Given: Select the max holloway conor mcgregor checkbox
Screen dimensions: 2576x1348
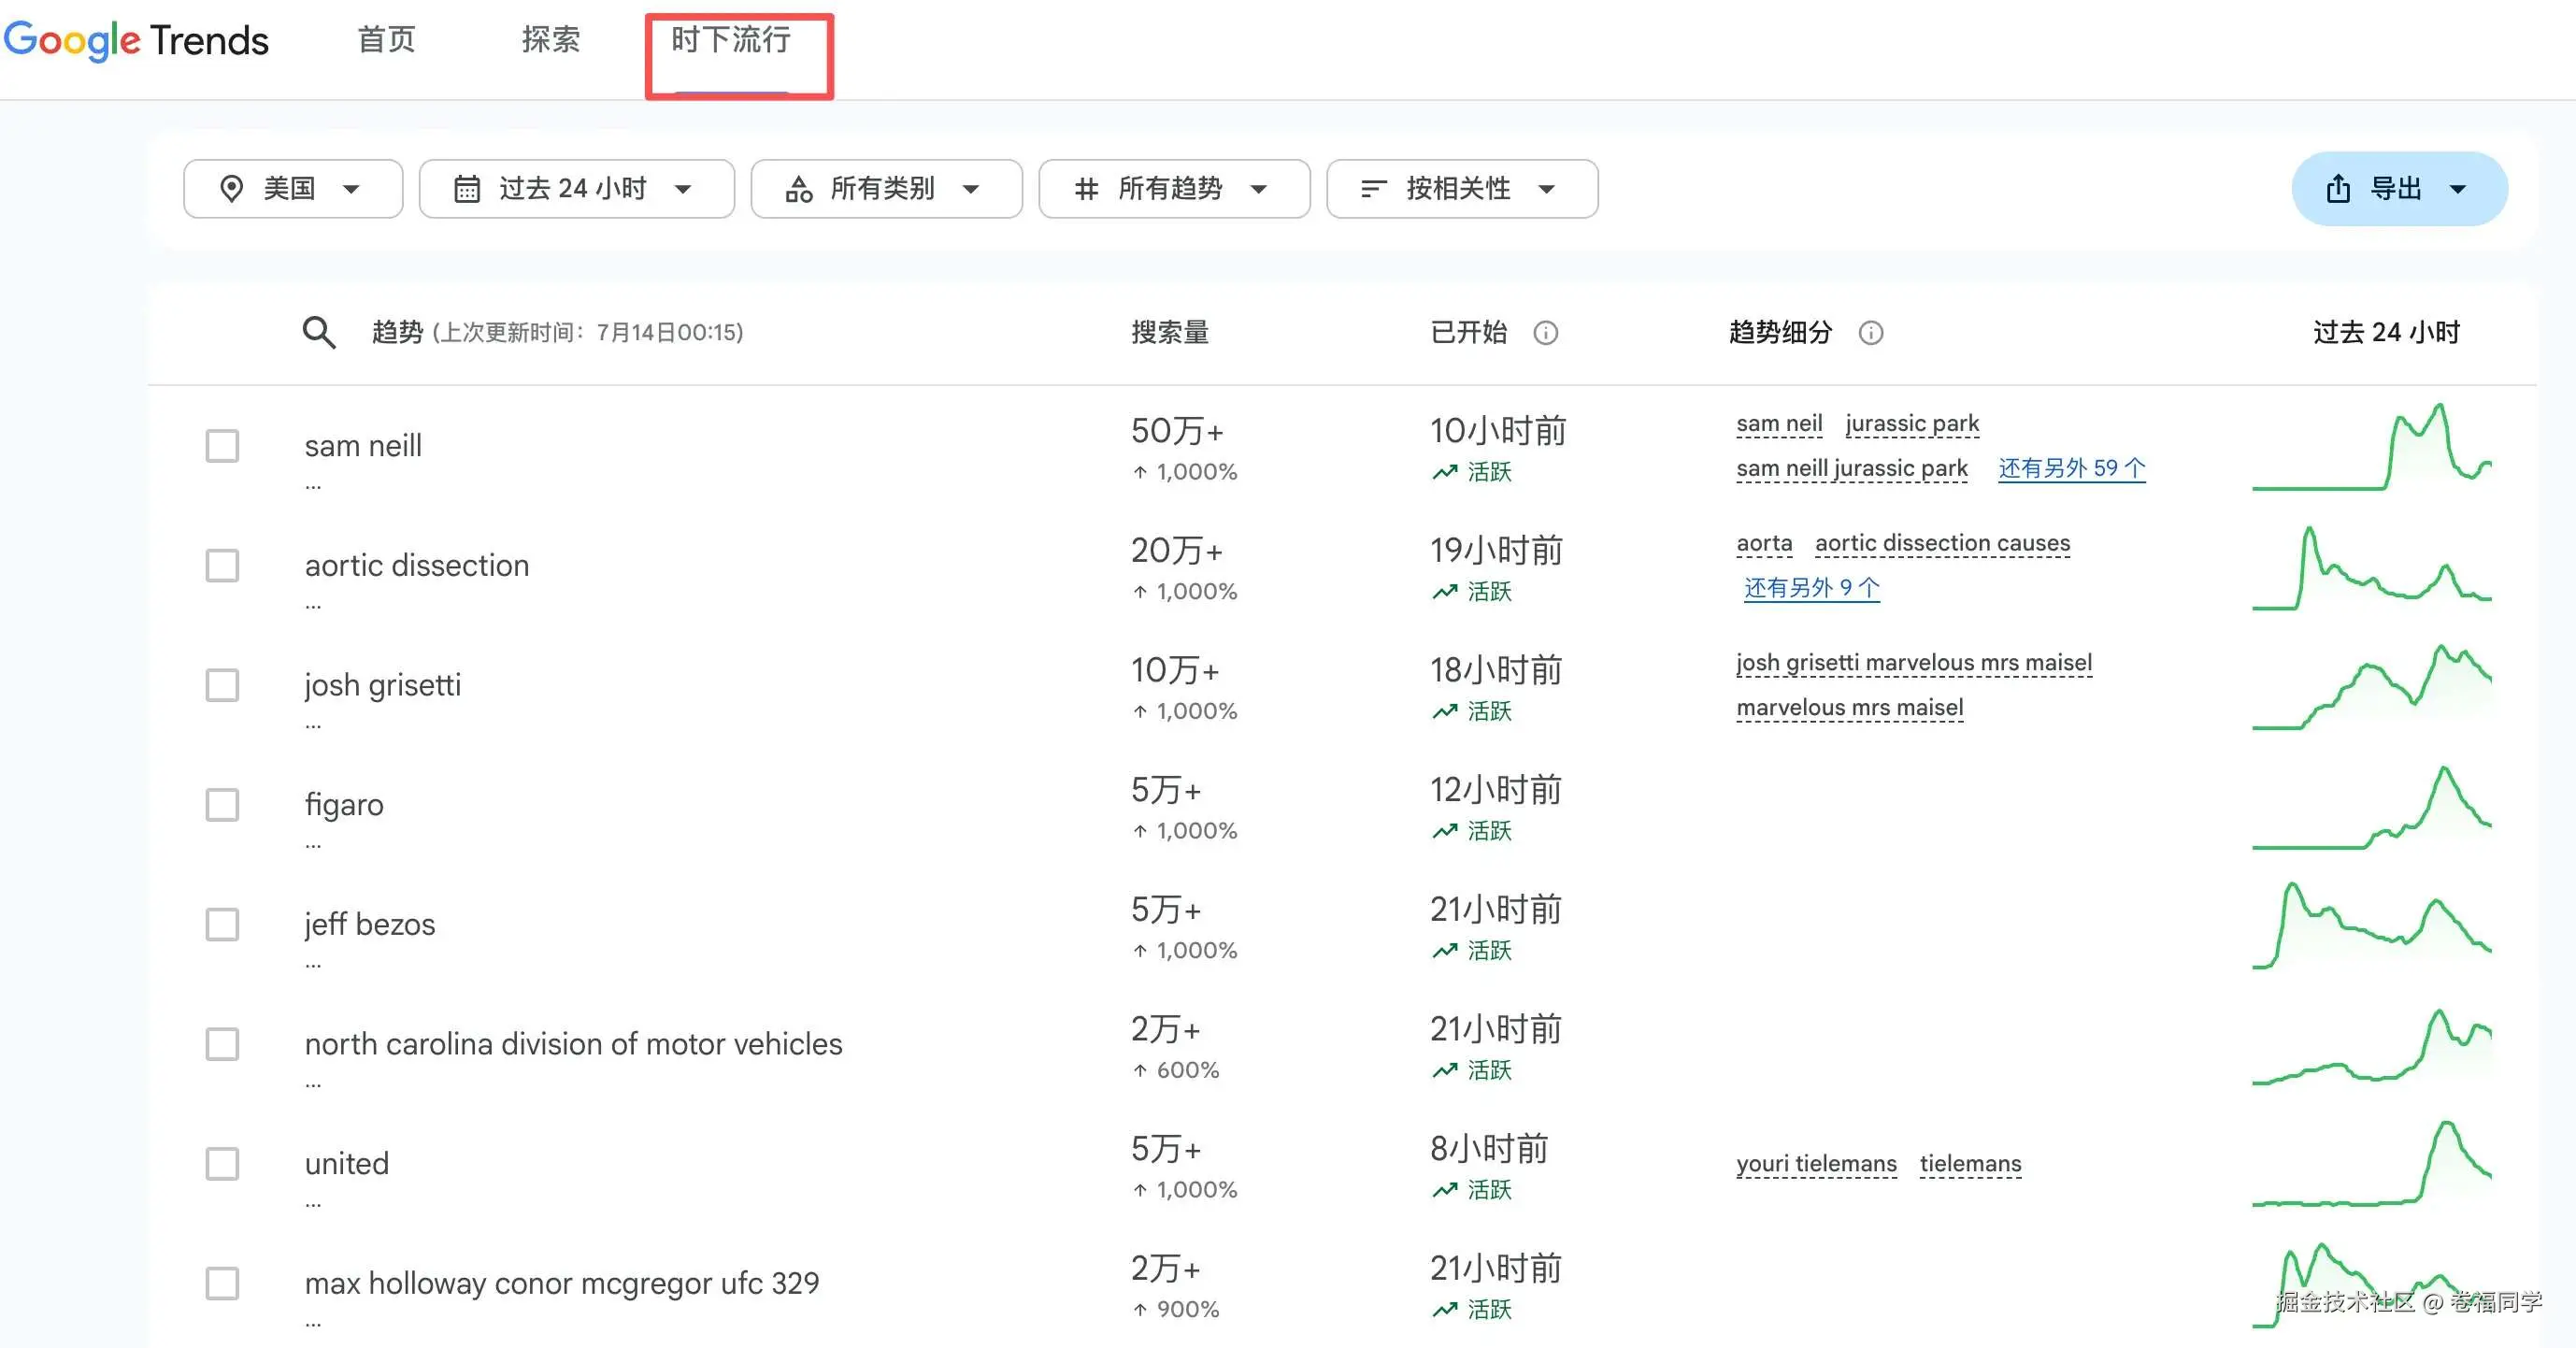Looking at the screenshot, I should click(x=222, y=1284).
